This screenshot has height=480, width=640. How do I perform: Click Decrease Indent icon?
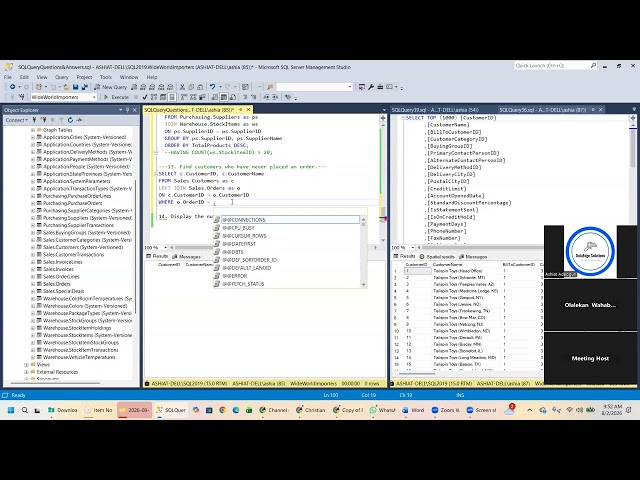tap(266, 97)
